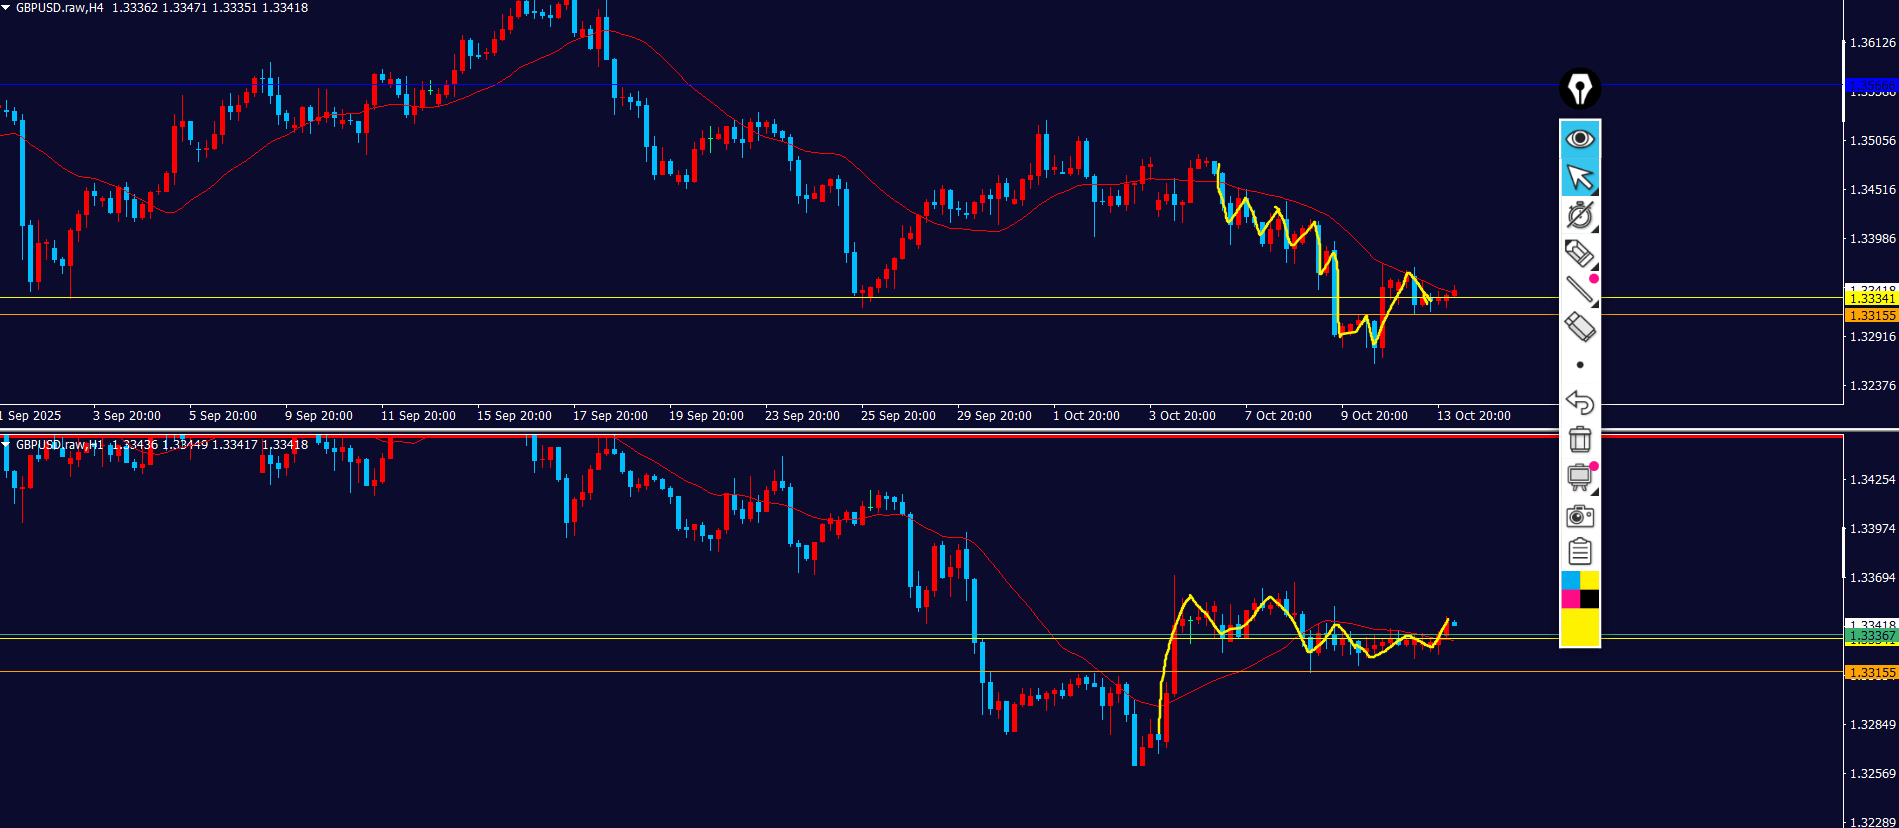Undo the last drawing stroke
The height and width of the screenshot is (828, 1899).
click(1579, 402)
